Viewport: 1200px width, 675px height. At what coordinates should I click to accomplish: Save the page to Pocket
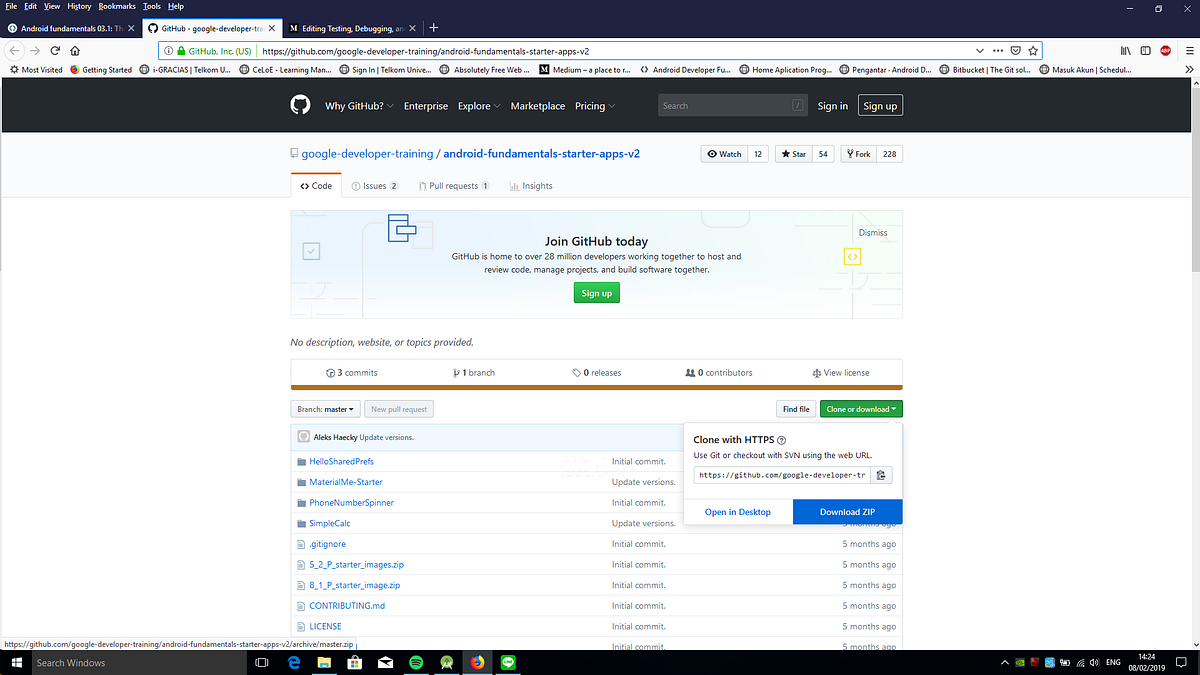pos(1015,48)
